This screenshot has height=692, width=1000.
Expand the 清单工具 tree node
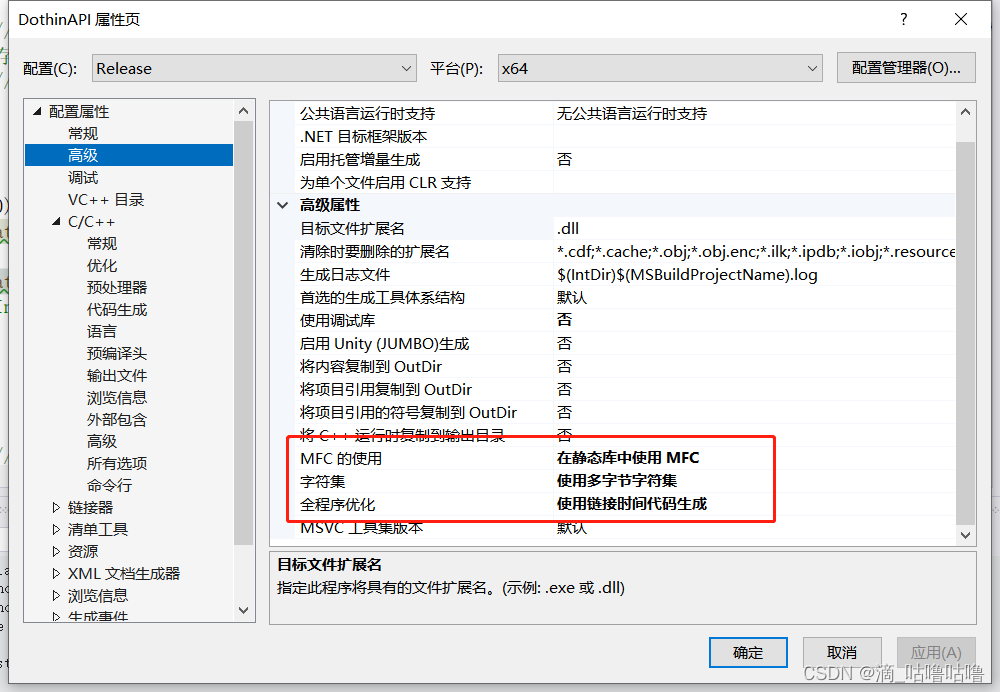[54, 529]
